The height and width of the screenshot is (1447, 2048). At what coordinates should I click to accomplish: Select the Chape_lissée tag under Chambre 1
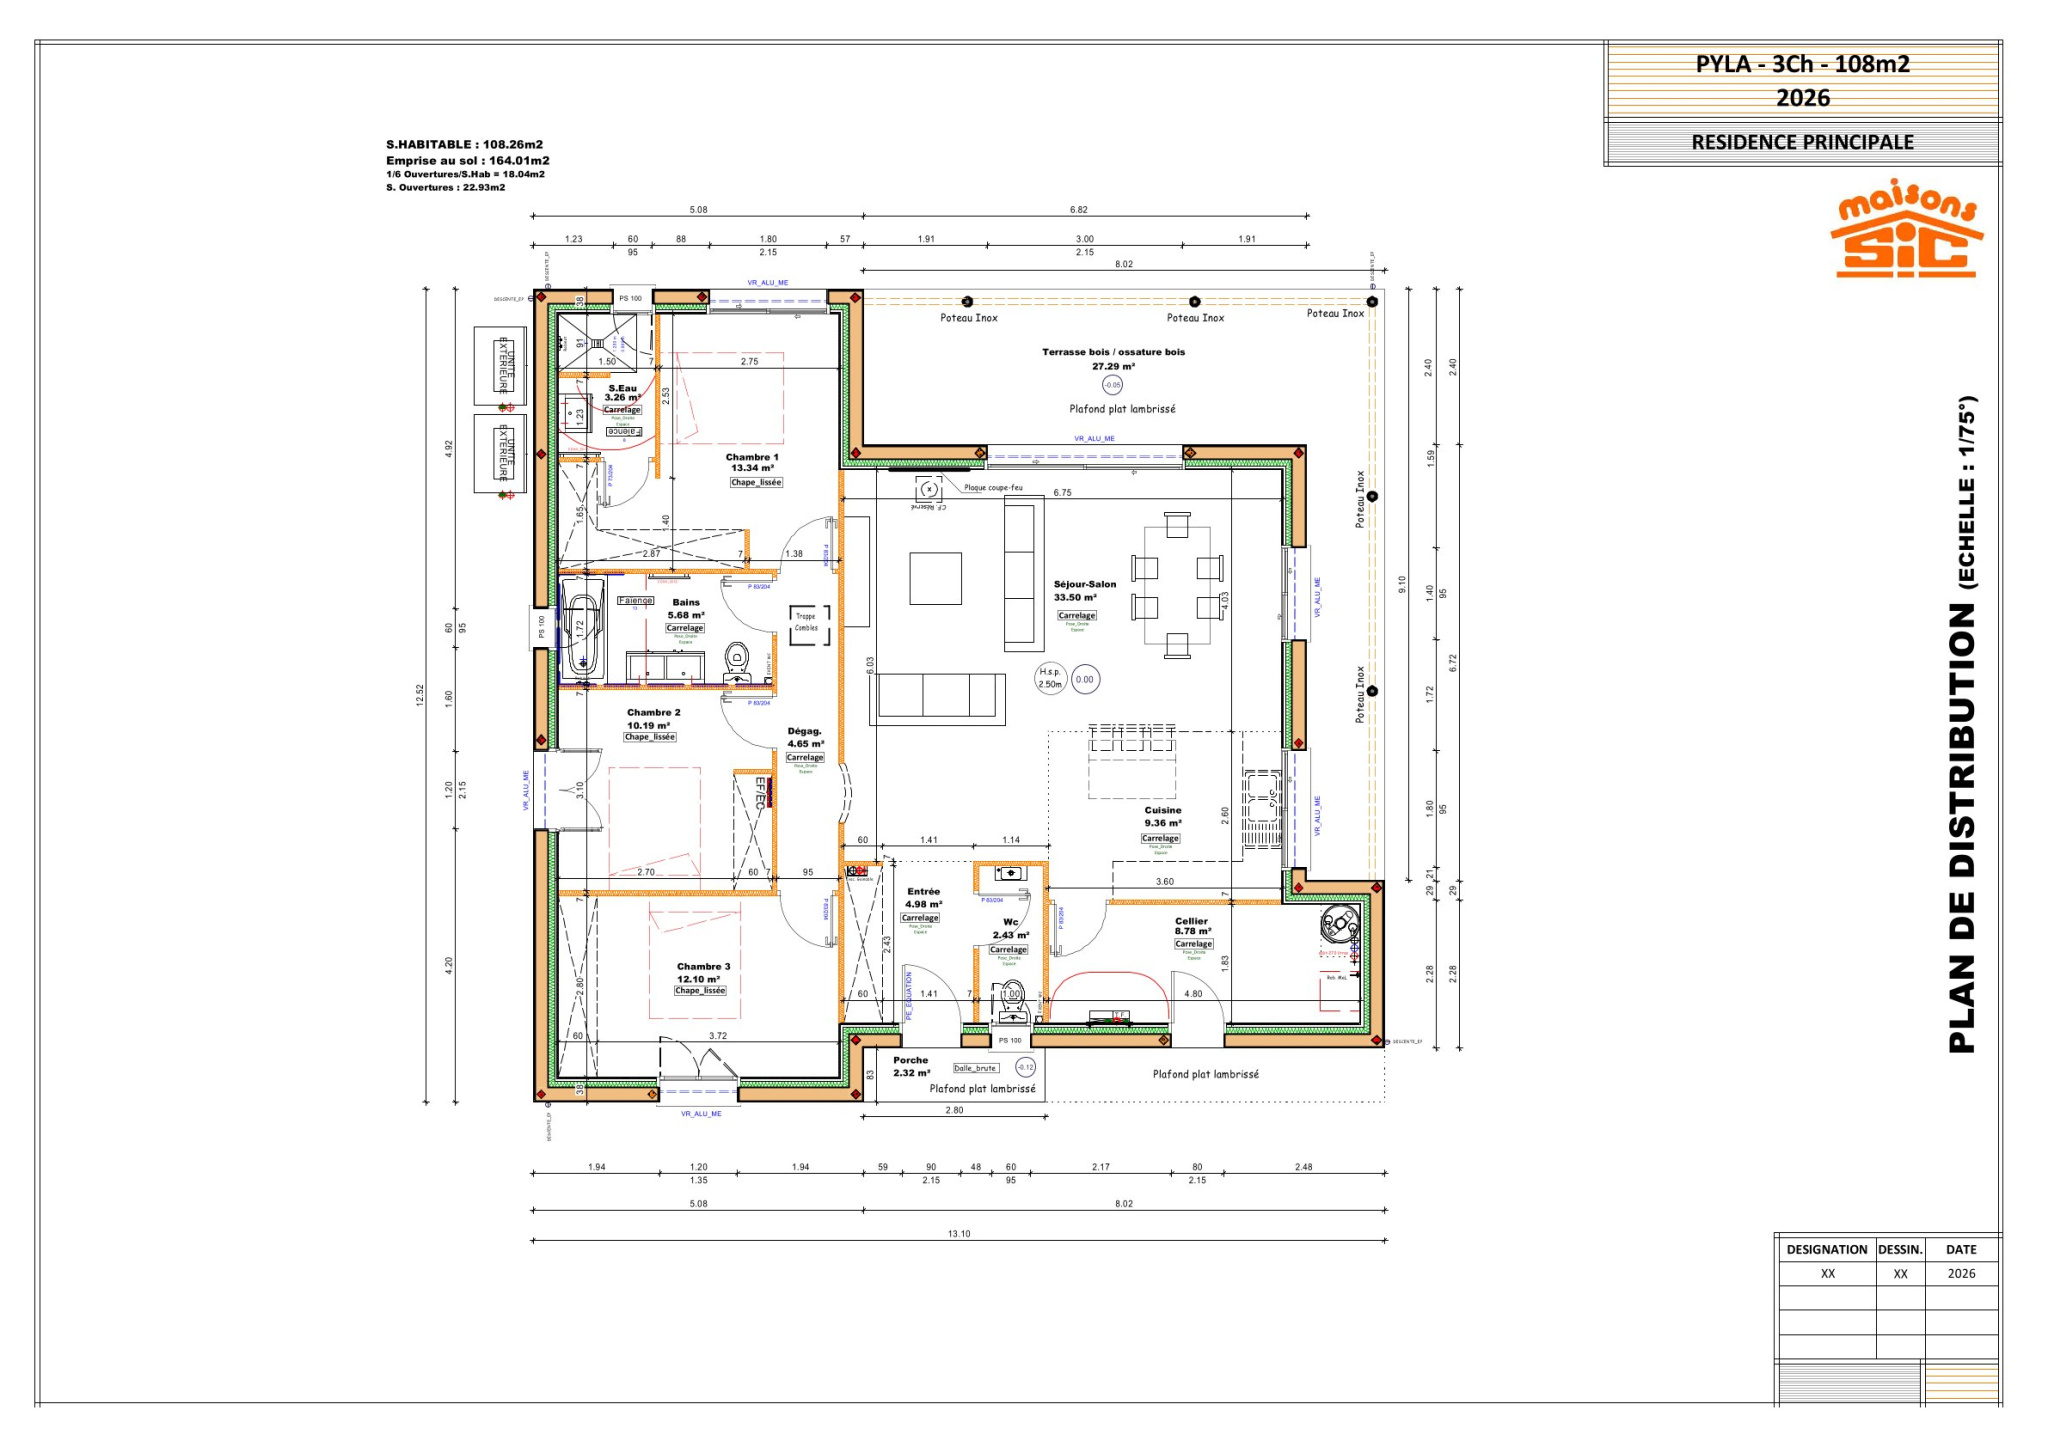(756, 482)
